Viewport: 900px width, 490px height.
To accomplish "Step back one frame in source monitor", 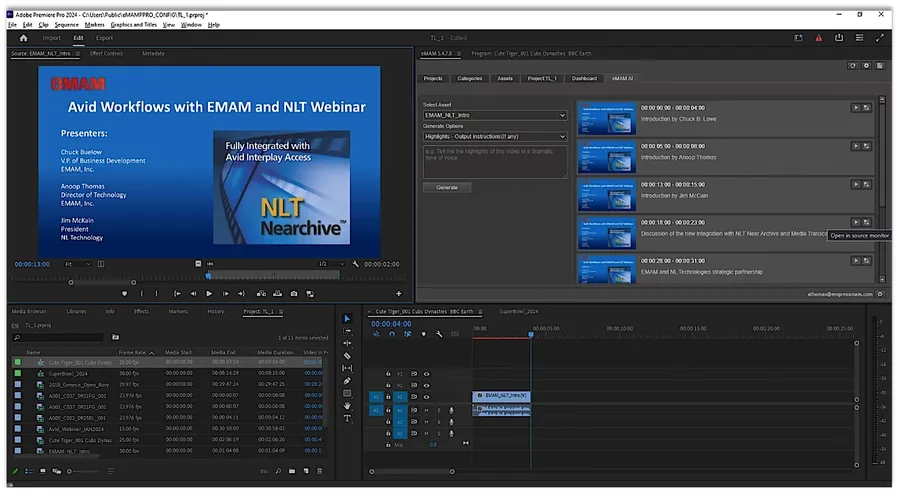I will coord(193,294).
